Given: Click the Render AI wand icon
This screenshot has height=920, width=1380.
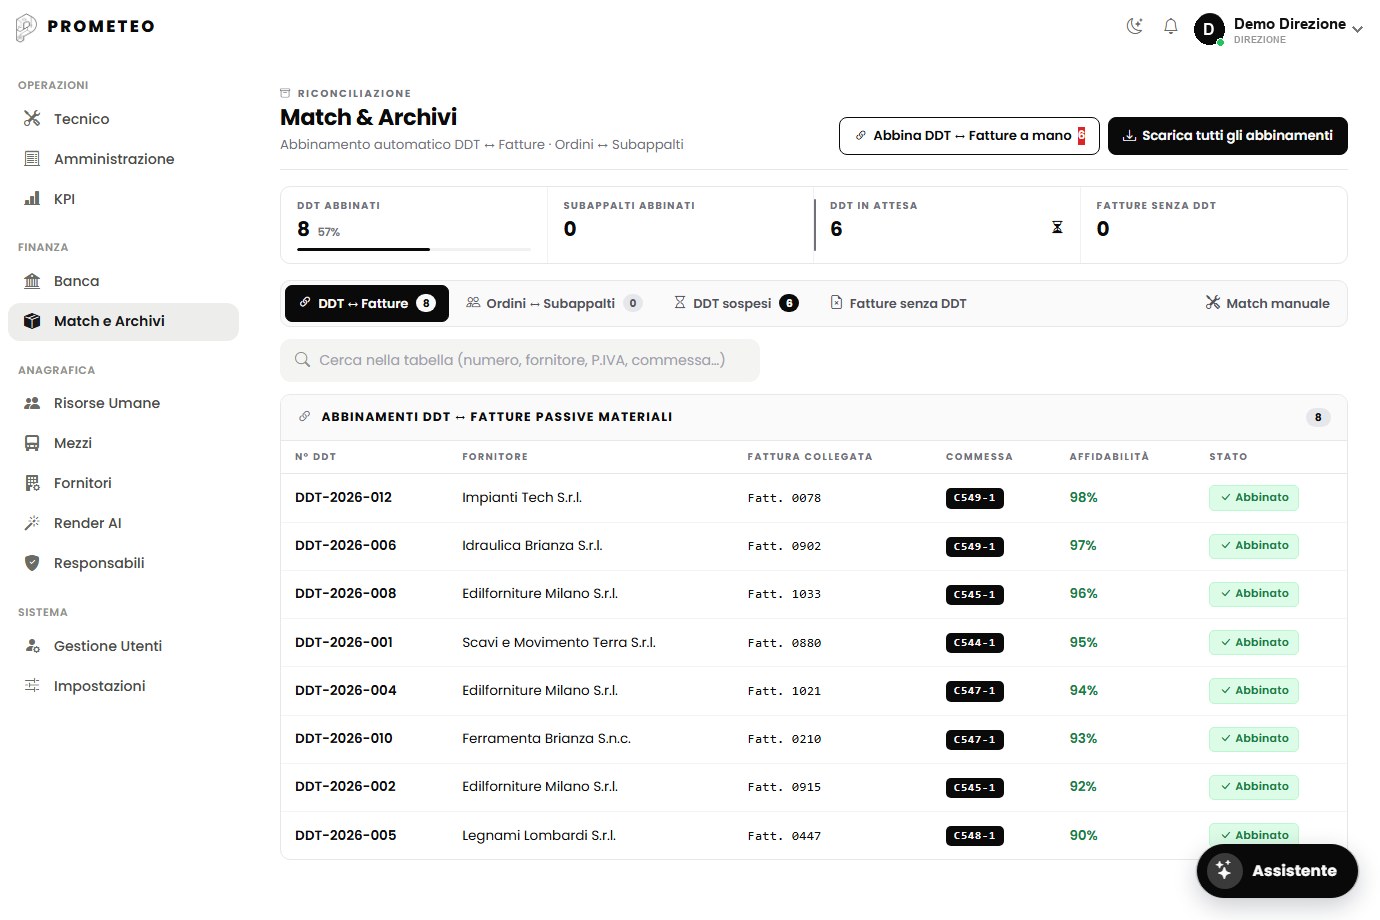Looking at the screenshot, I should (32, 523).
